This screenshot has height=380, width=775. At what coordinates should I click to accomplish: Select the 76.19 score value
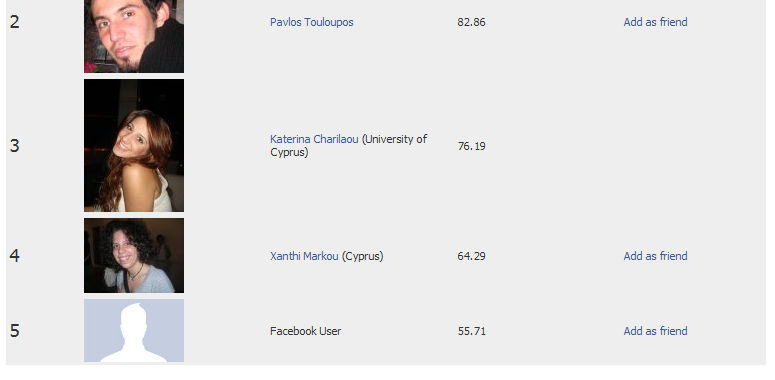(472, 146)
